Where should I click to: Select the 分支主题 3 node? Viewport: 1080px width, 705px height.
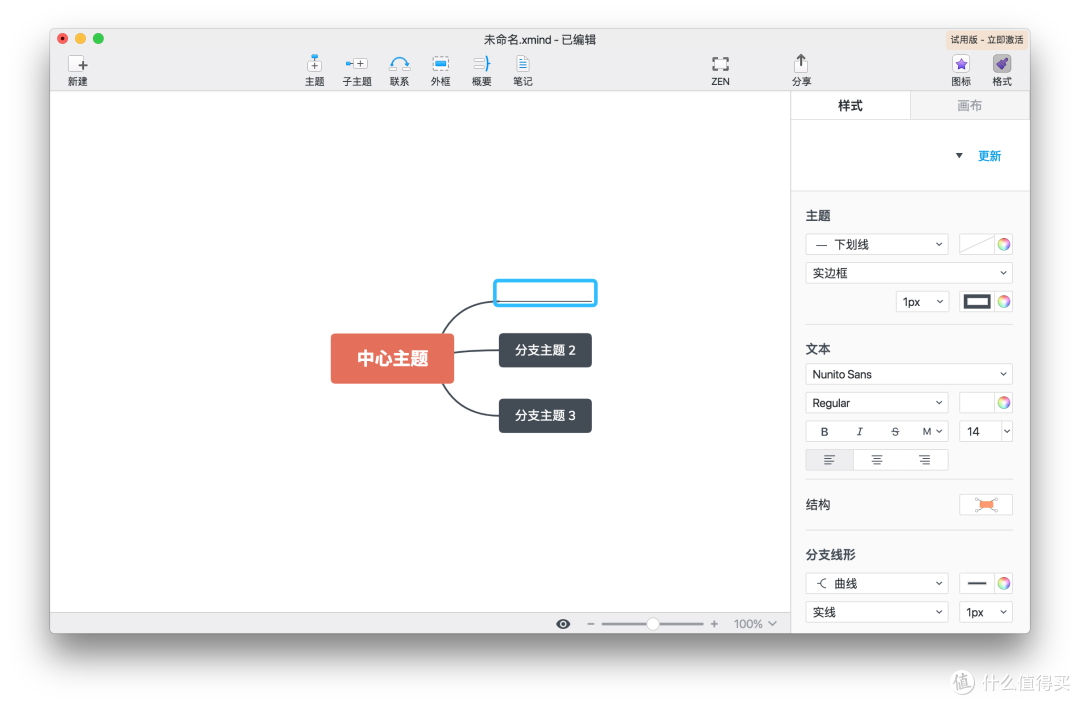point(545,416)
